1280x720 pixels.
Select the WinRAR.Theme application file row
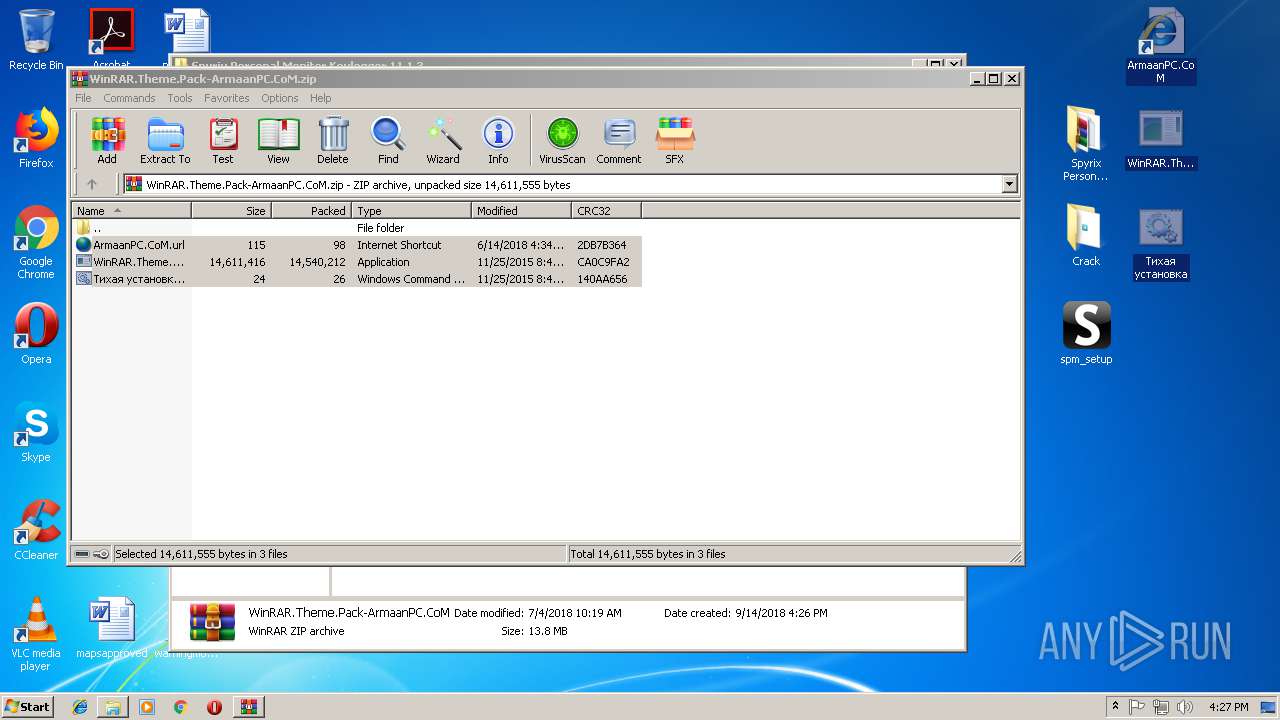(356, 262)
